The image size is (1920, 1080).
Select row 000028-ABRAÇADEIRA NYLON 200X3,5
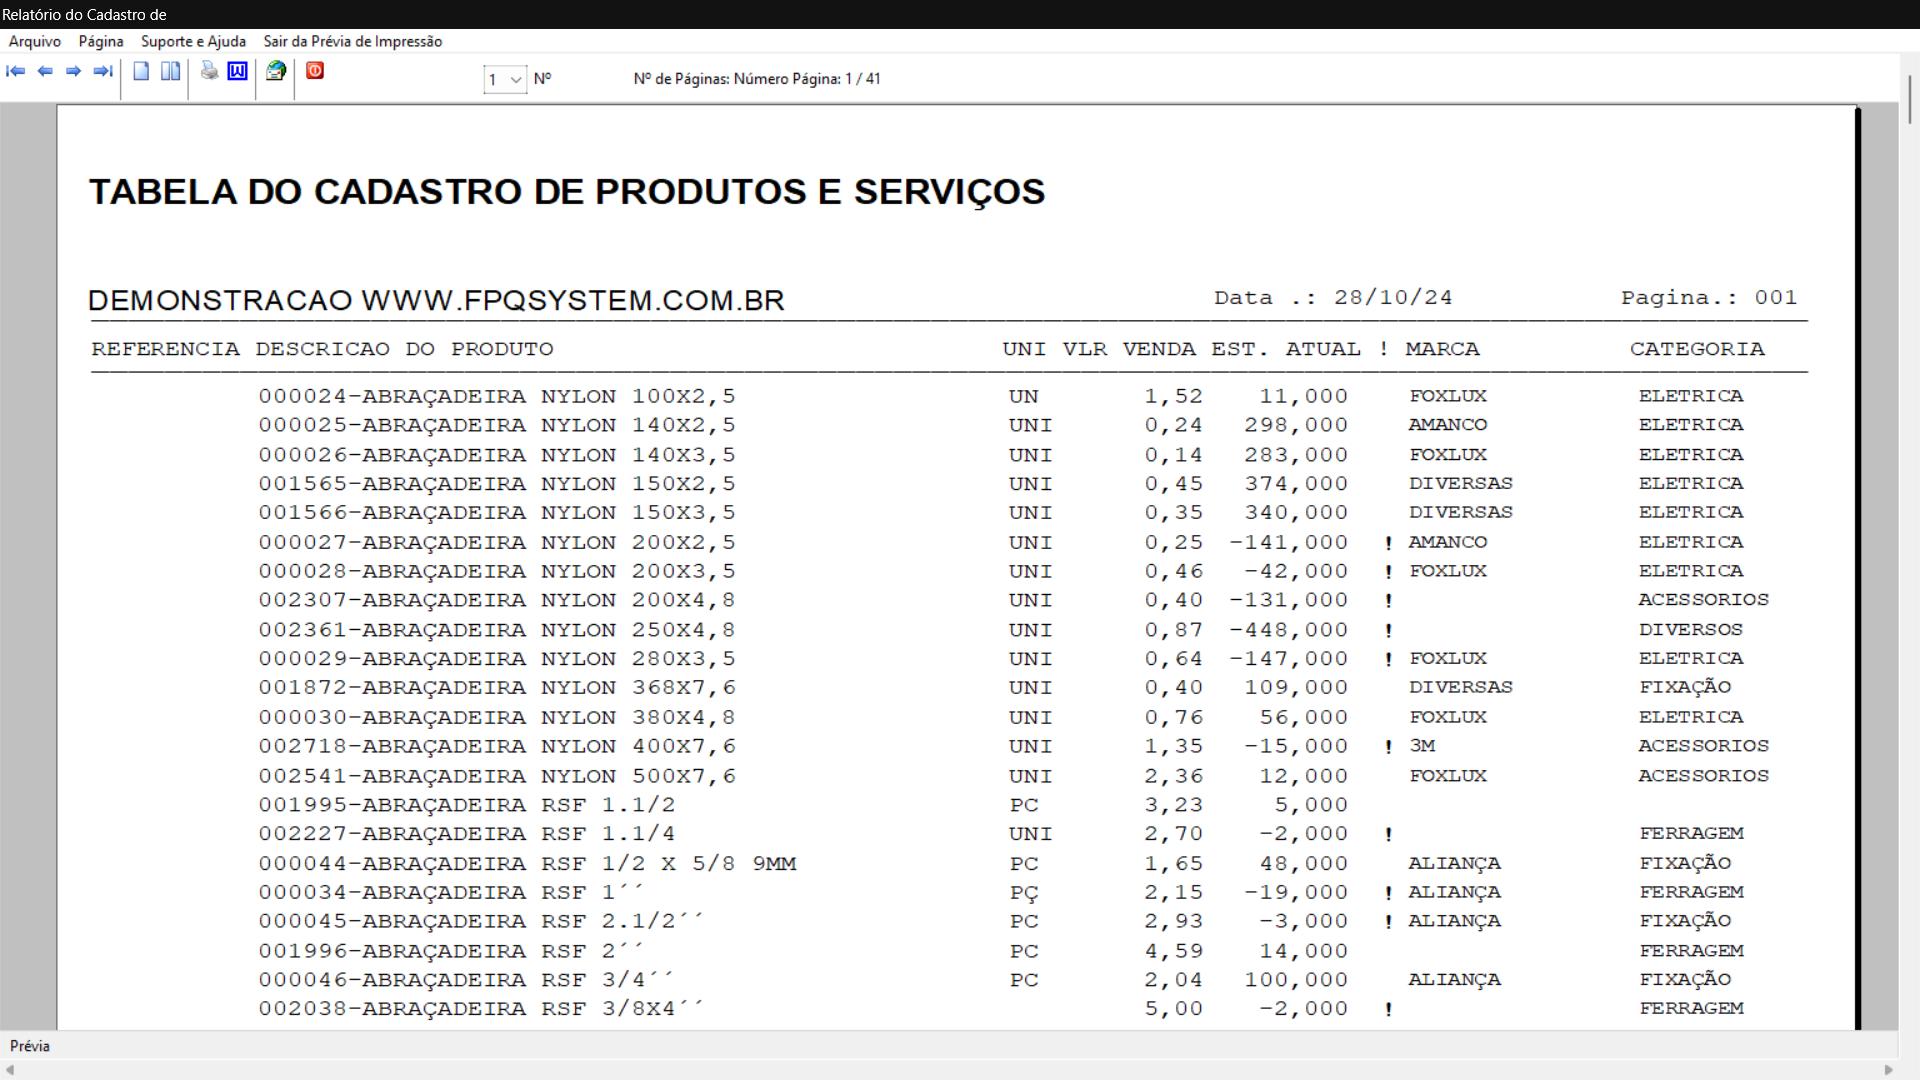[1001, 571]
